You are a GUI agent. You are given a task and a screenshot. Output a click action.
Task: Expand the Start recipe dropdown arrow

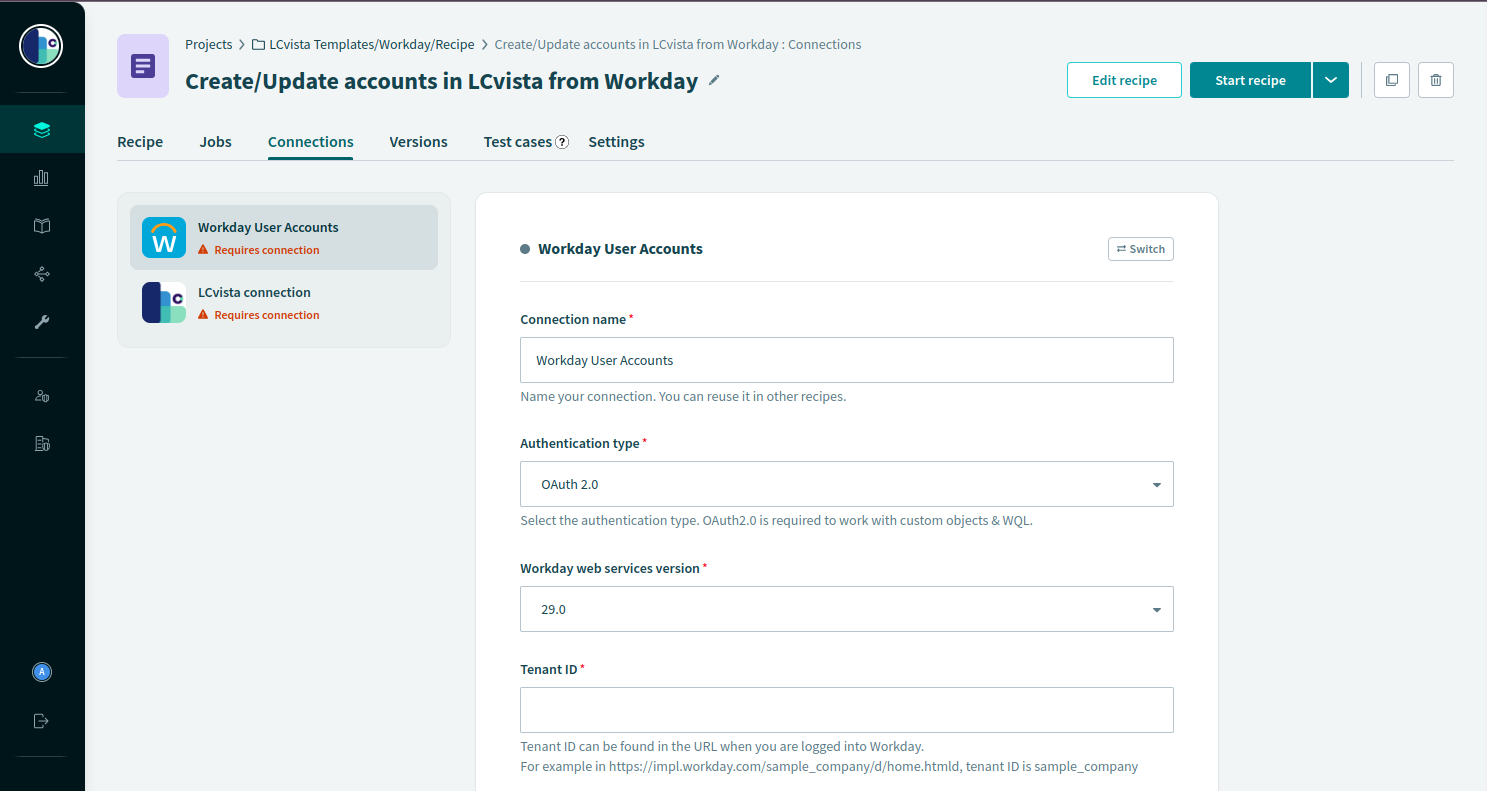(1330, 80)
